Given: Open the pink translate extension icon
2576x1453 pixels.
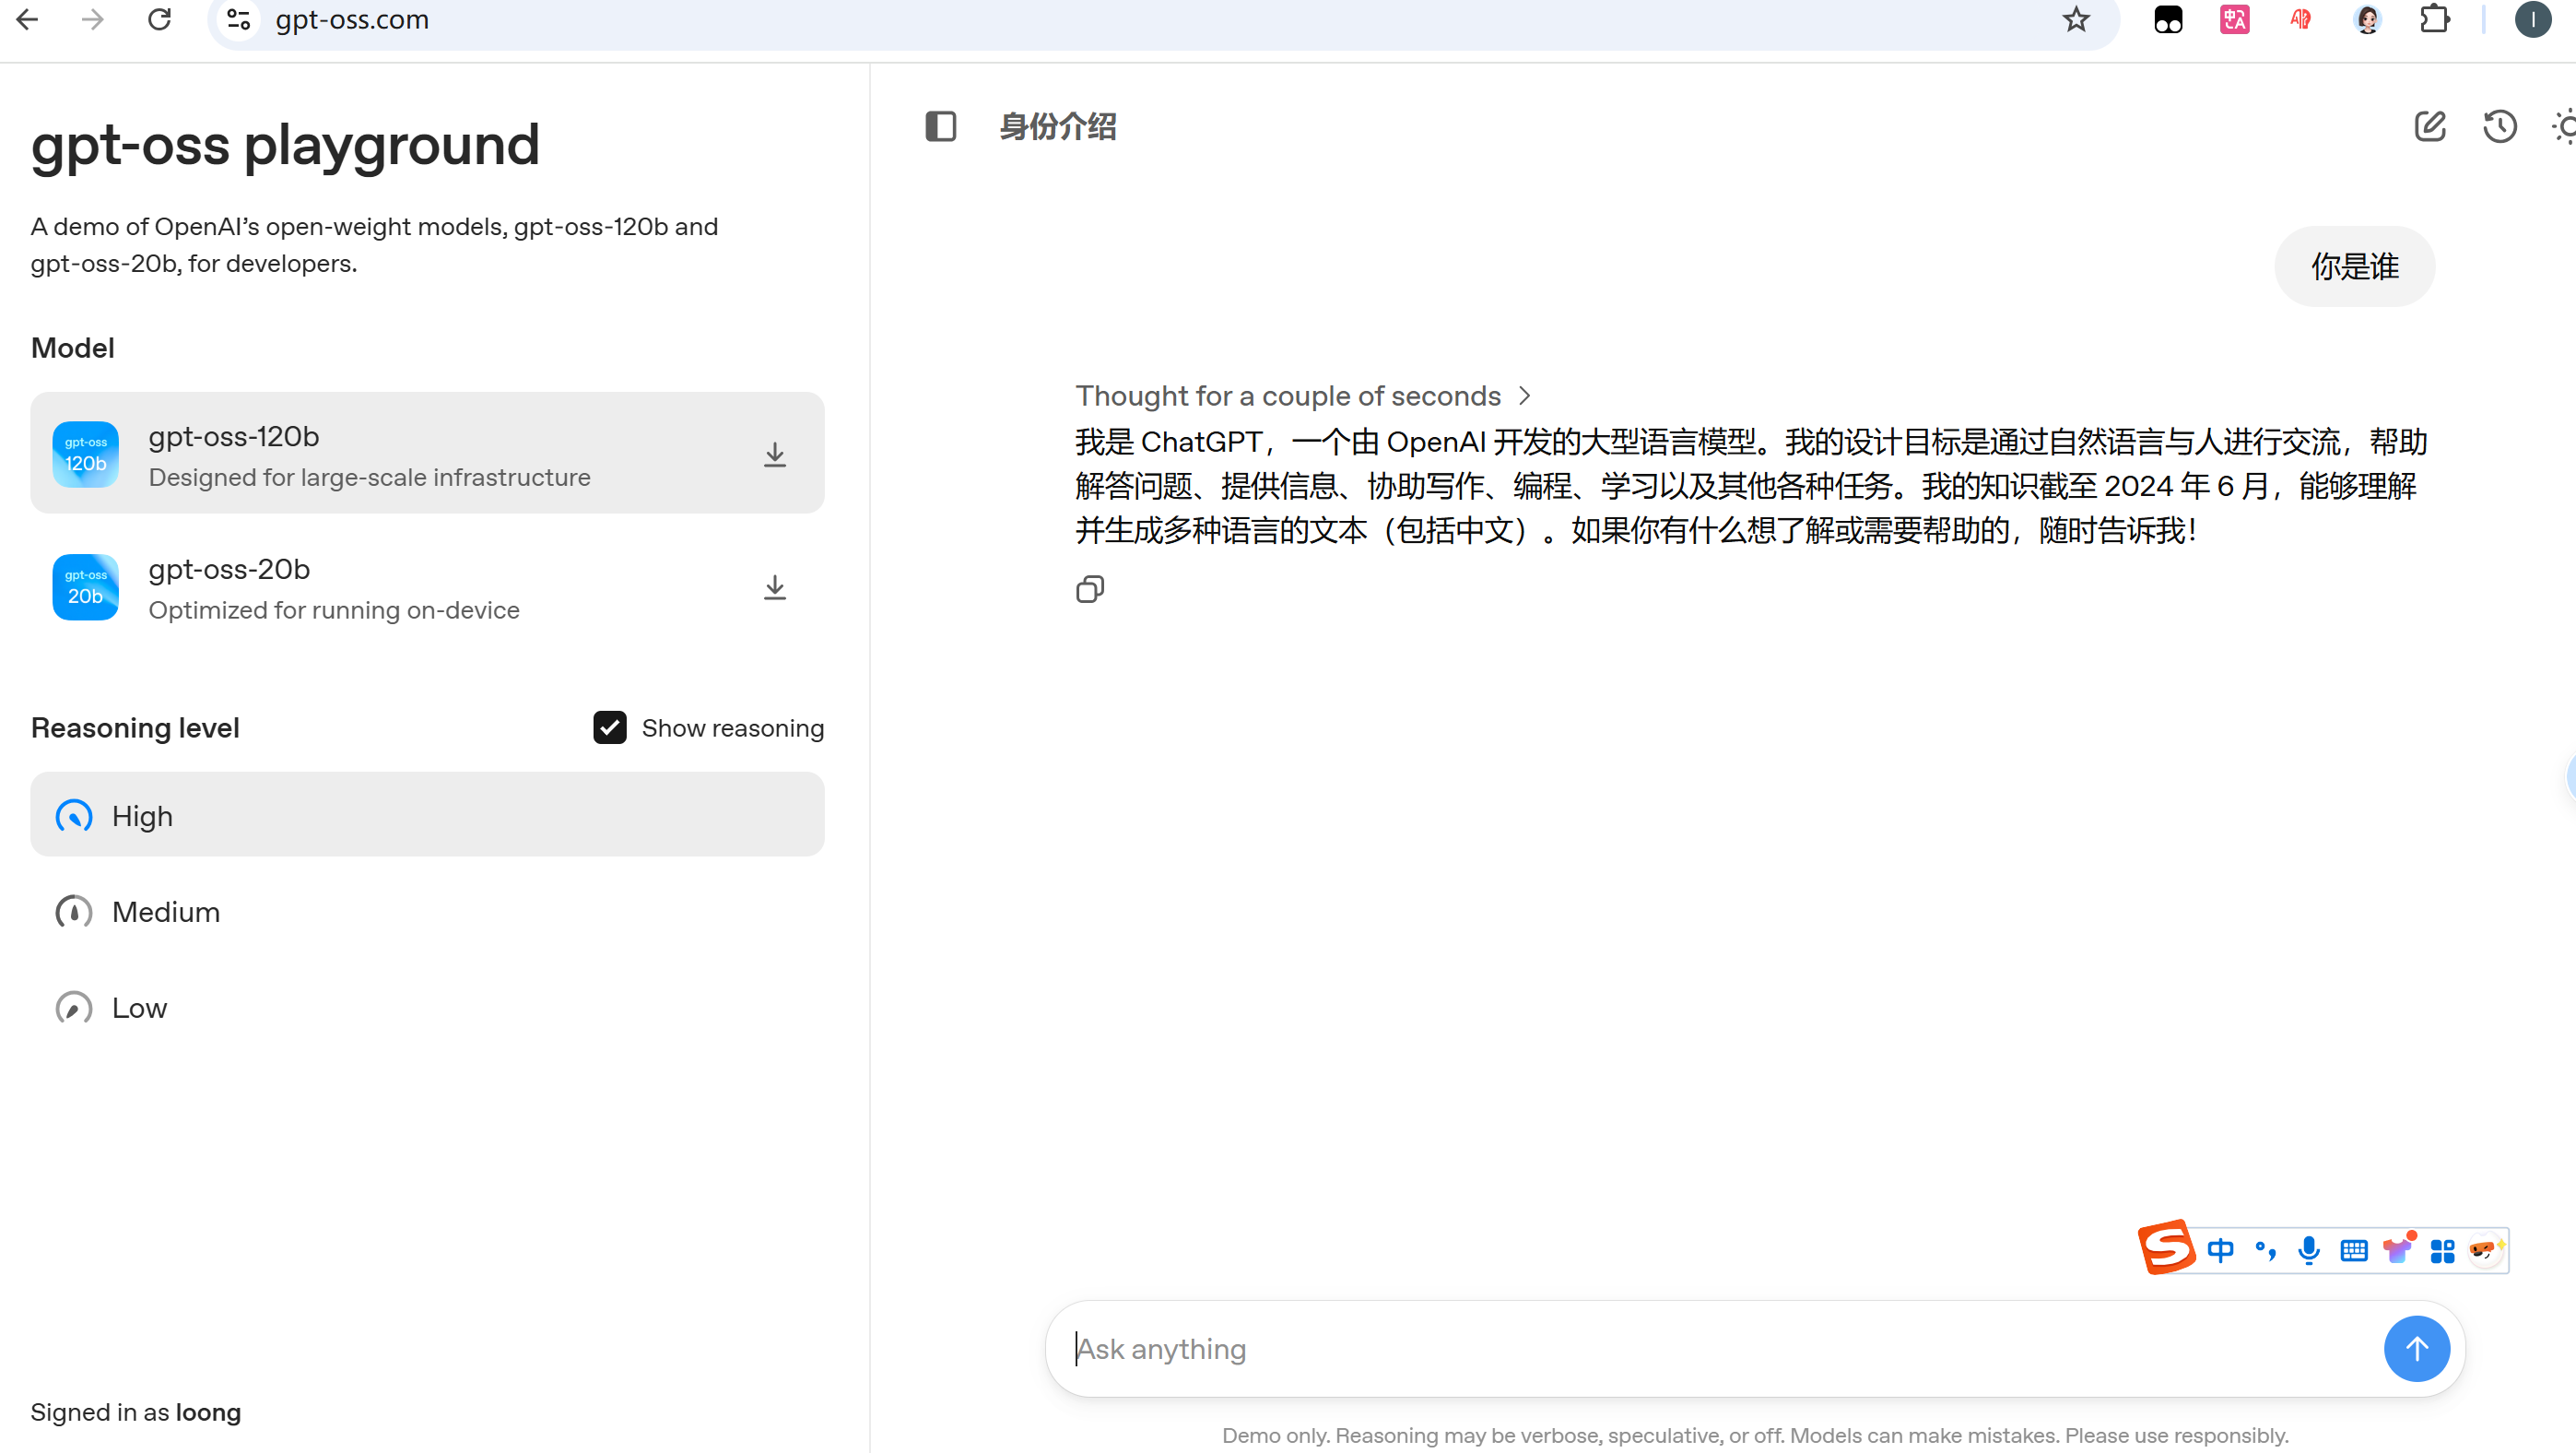Looking at the screenshot, I should pyautogui.click(x=2234, y=19).
